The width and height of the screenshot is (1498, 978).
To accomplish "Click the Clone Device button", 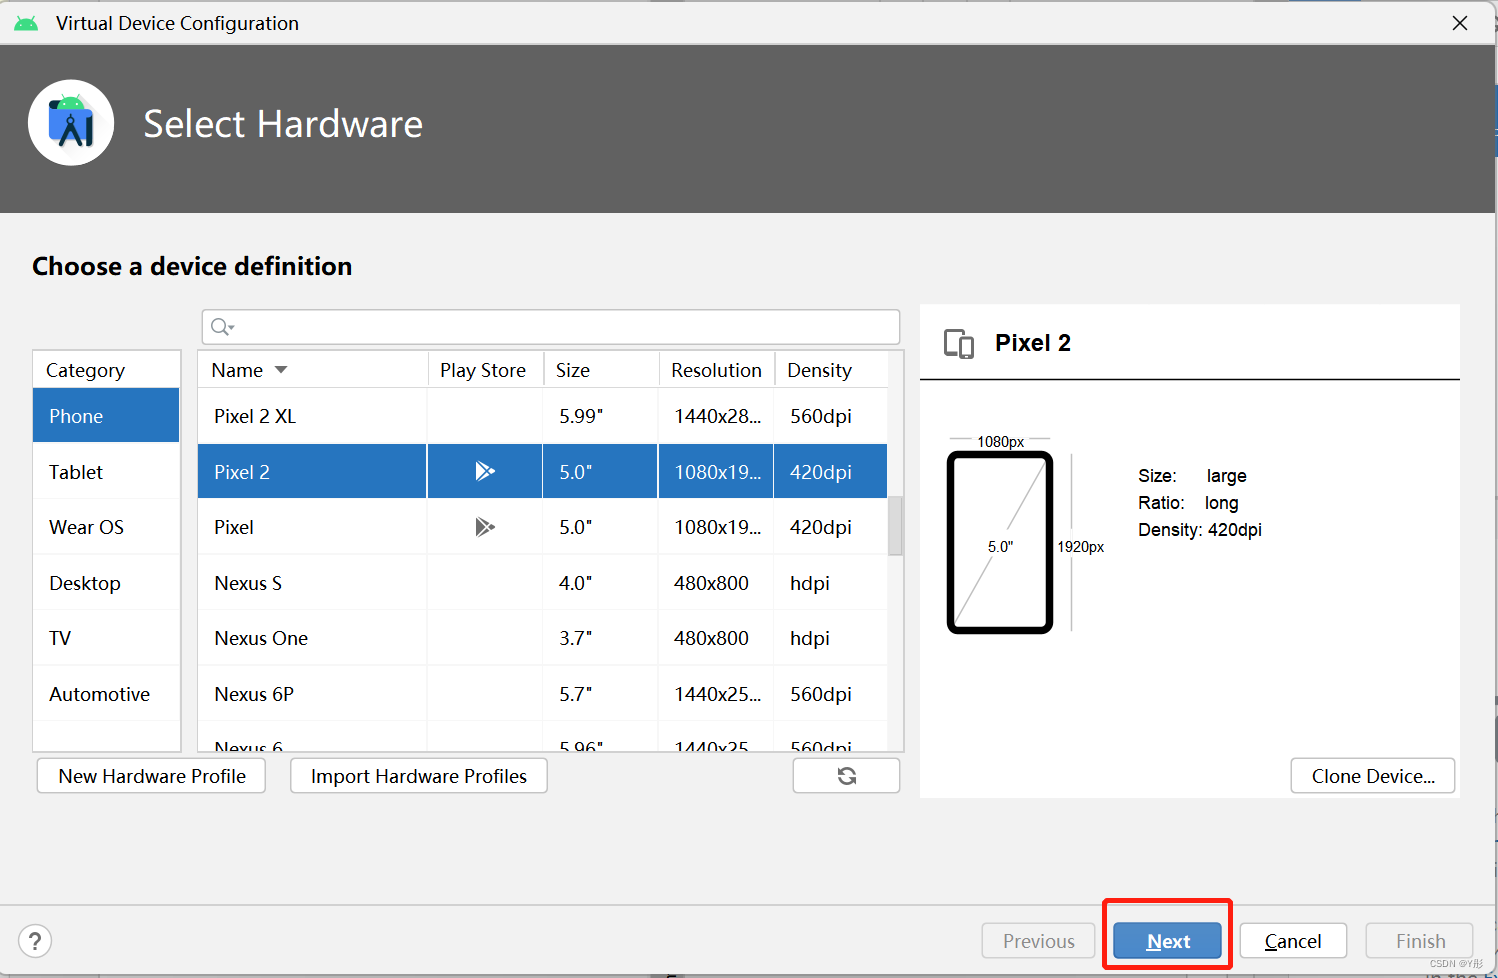I will (x=1372, y=775).
